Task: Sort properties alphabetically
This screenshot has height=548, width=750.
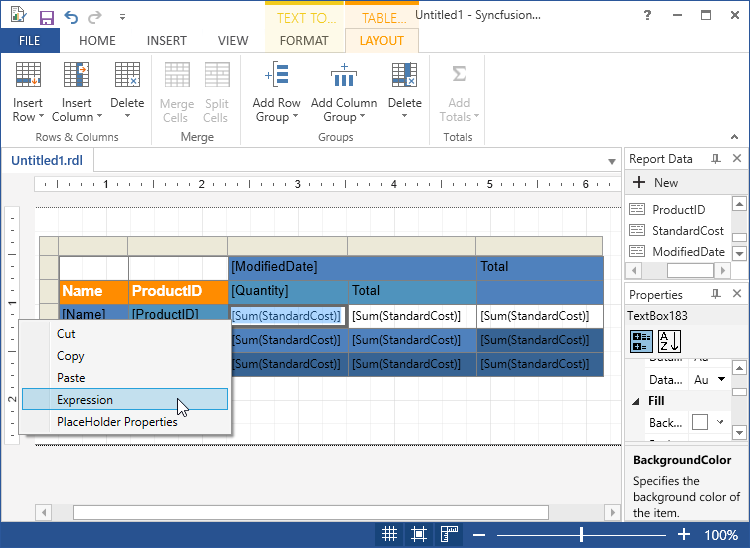Action: [668, 341]
